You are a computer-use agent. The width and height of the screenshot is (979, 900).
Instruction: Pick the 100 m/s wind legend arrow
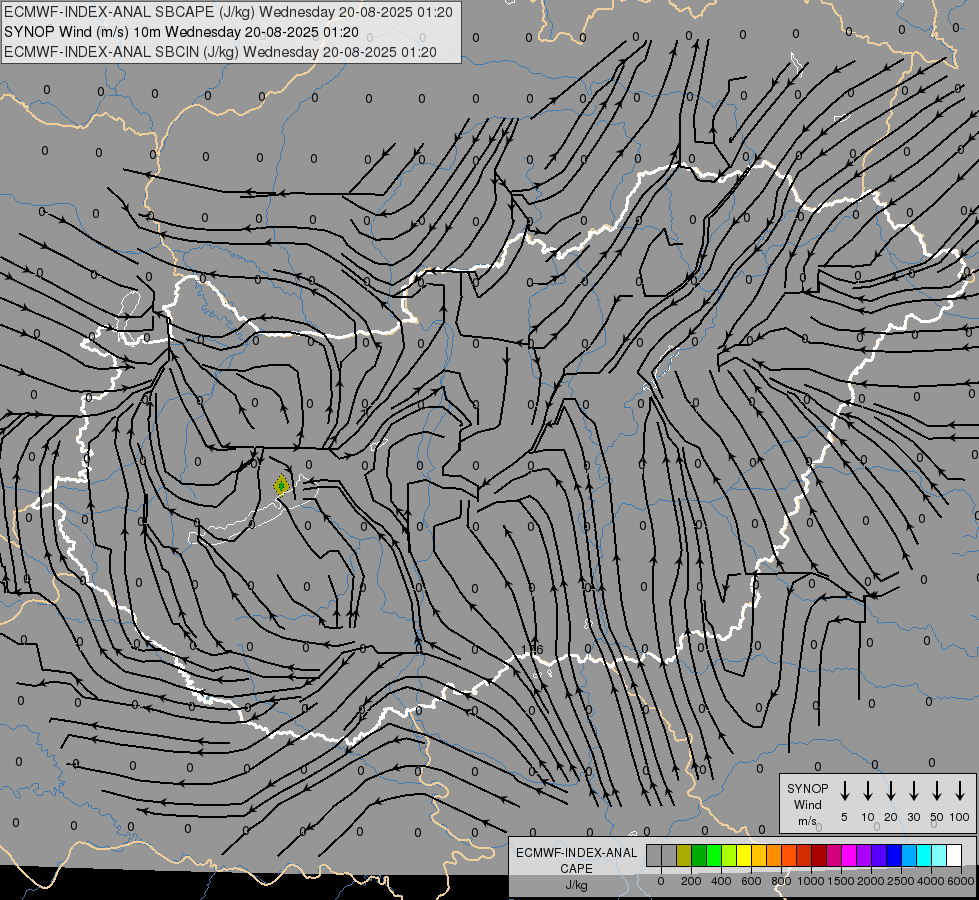[960, 791]
